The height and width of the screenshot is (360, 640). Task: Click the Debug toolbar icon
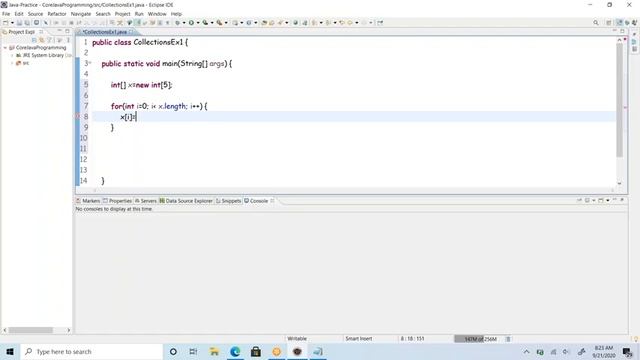point(178,22)
